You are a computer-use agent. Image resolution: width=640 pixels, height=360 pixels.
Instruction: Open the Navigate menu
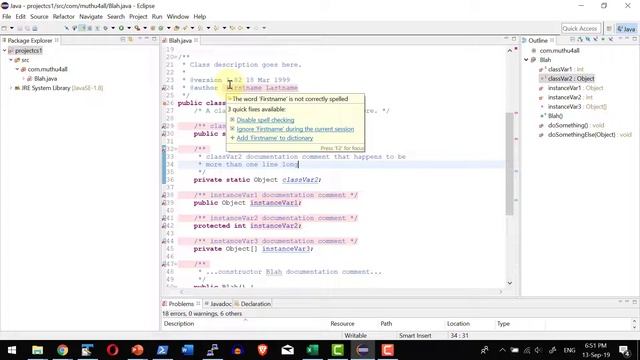(x=91, y=17)
